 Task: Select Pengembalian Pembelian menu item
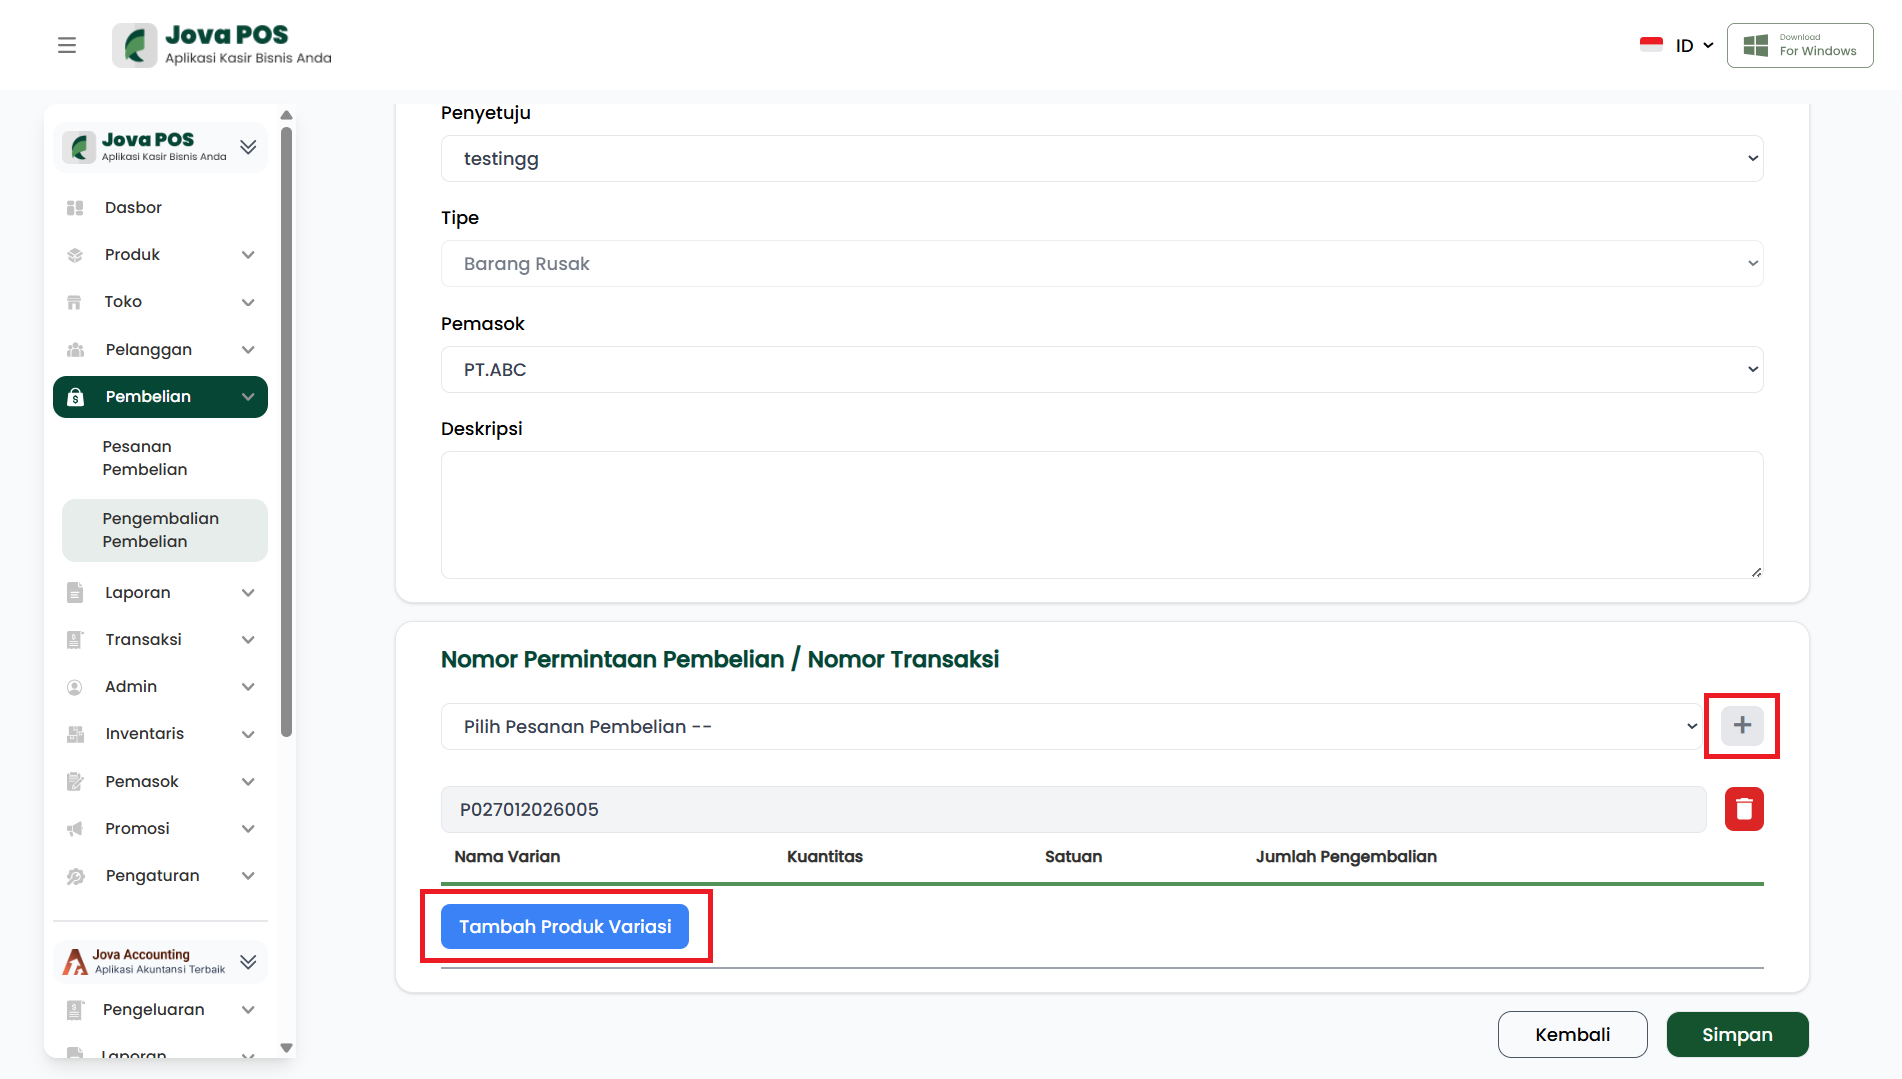pos(160,530)
